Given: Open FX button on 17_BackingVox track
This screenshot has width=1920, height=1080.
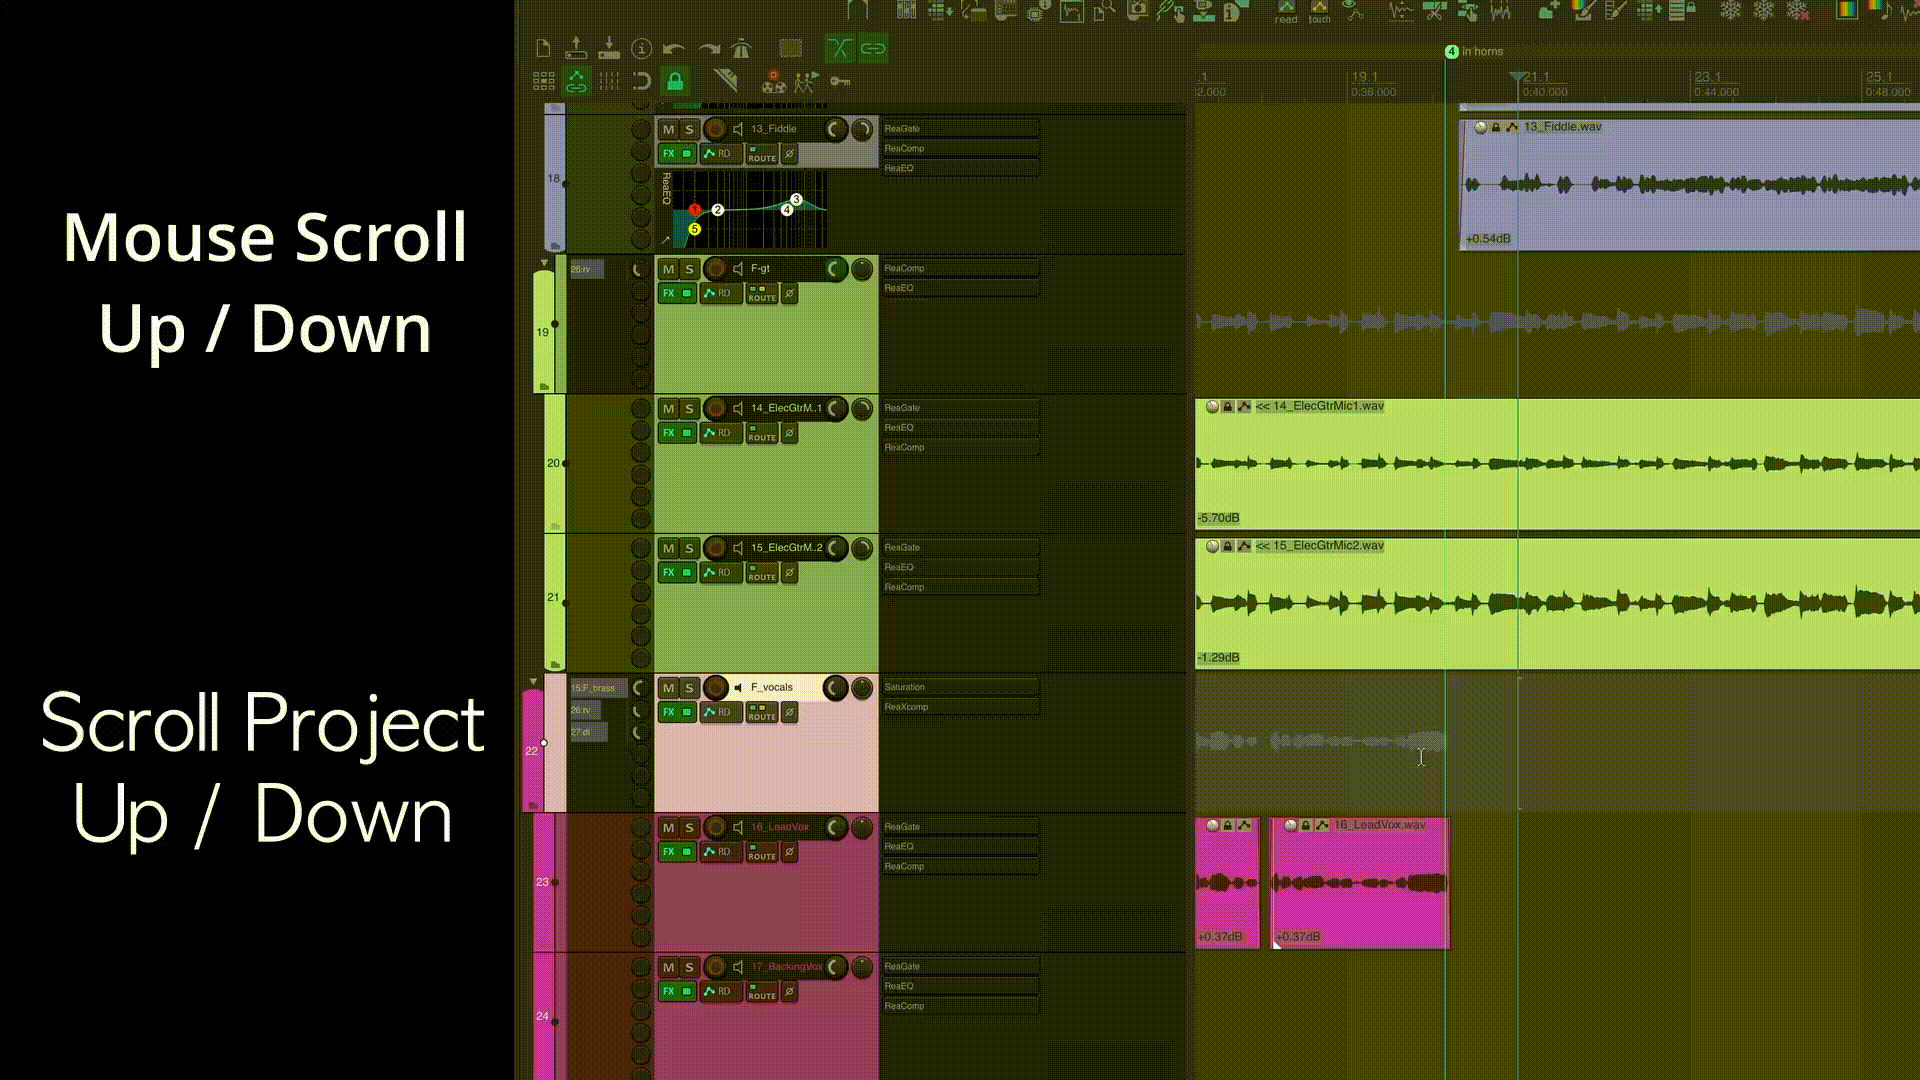Looking at the screenshot, I should pyautogui.click(x=669, y=991).
